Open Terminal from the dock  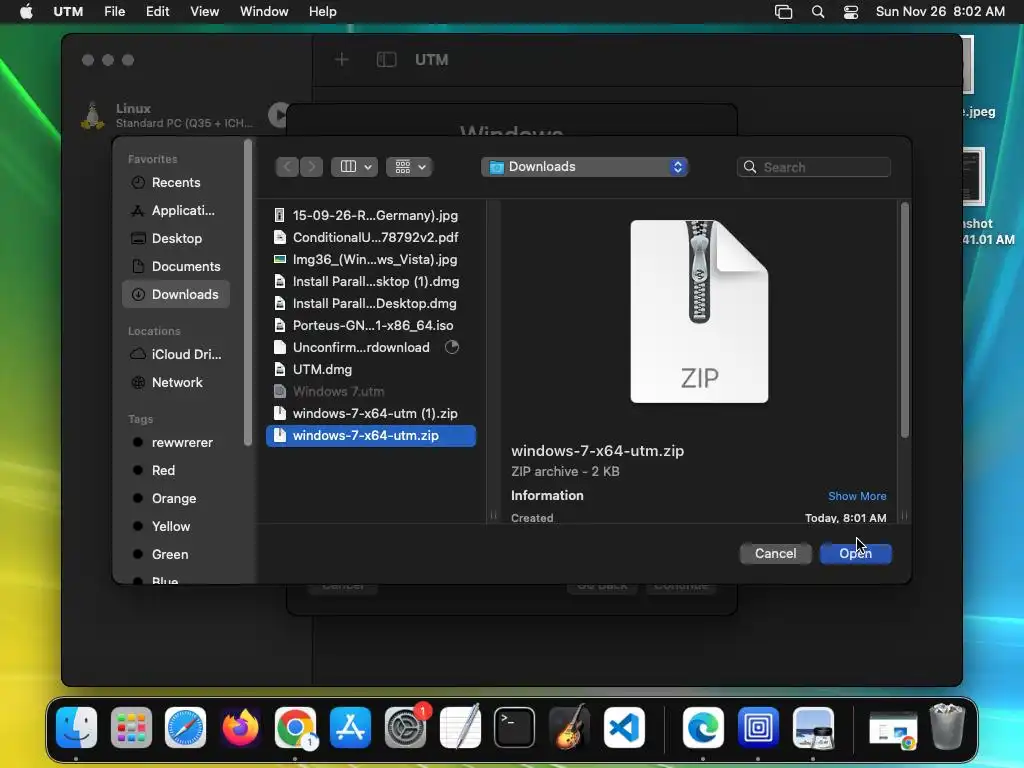(x=515, y=727)
